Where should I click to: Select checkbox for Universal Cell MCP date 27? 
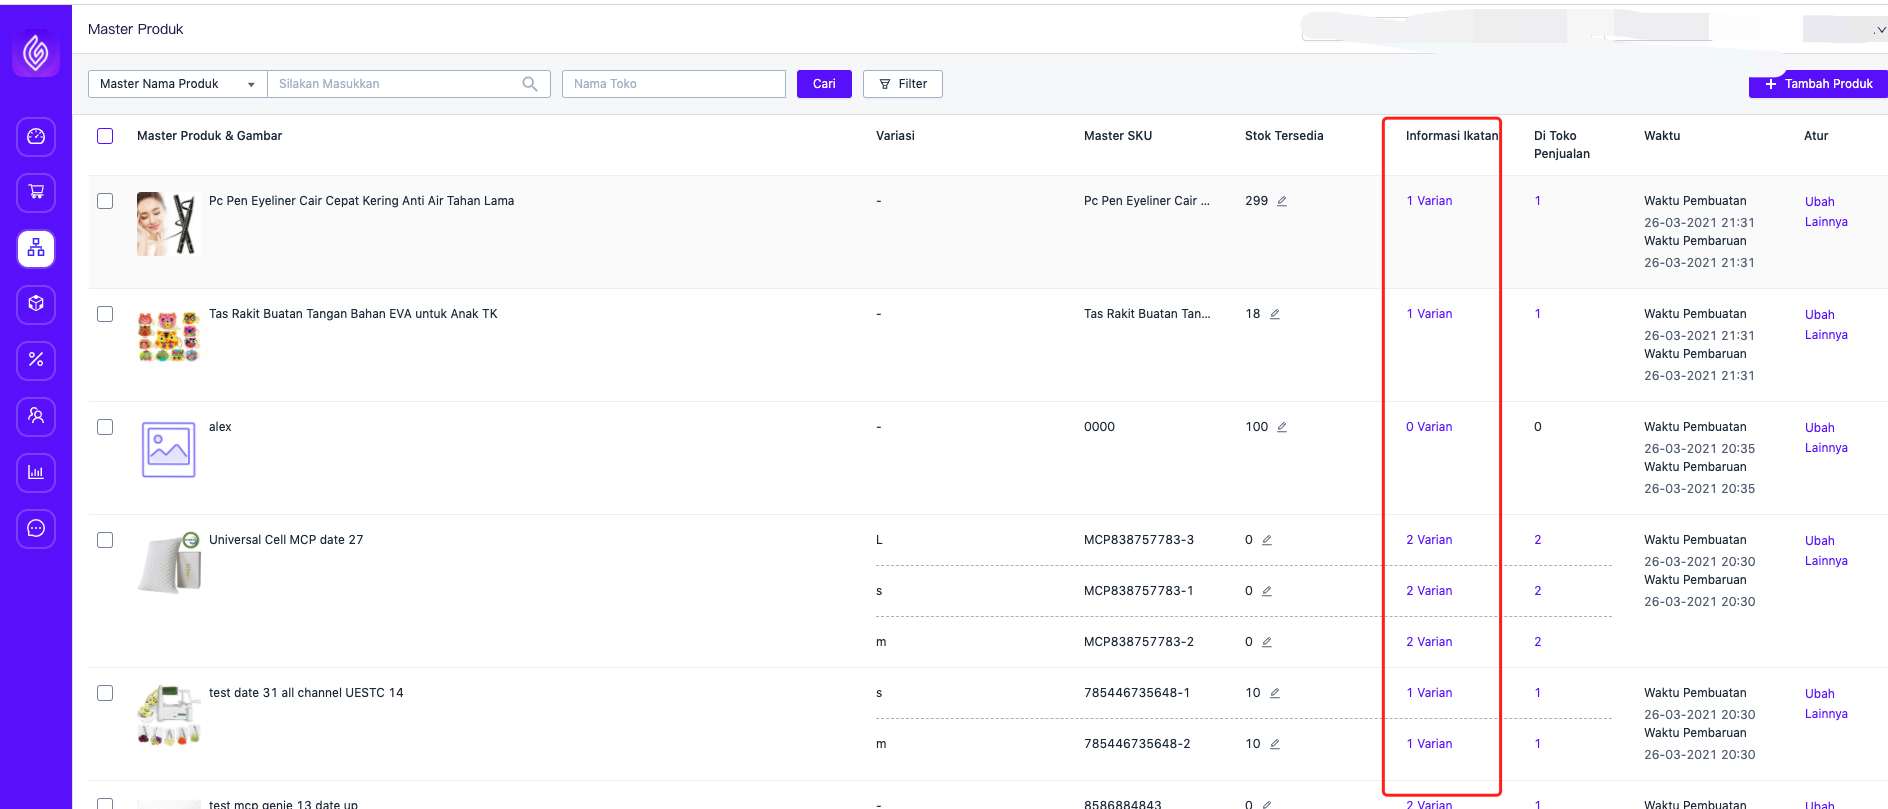tap(105, 540)
